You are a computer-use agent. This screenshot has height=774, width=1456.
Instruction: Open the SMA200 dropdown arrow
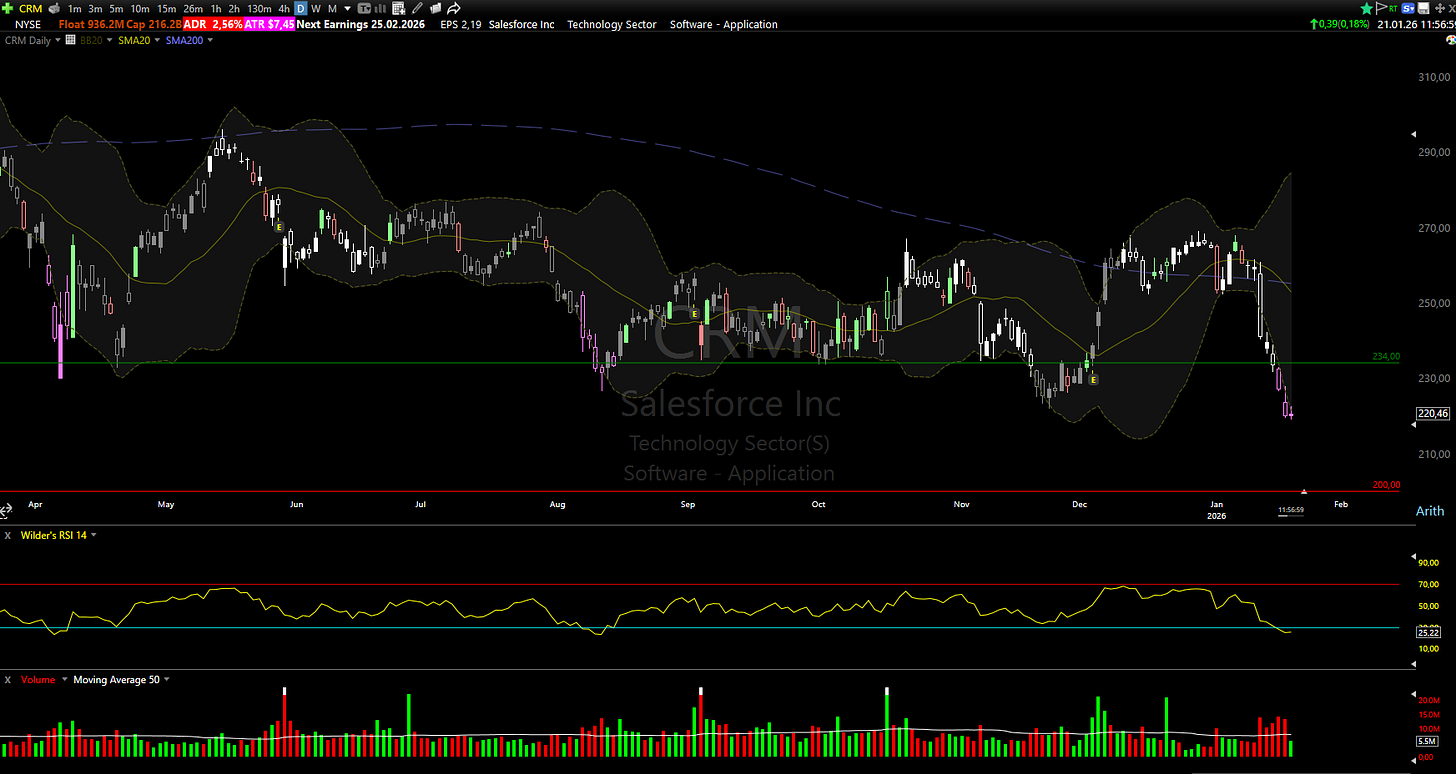coord(210,40)
